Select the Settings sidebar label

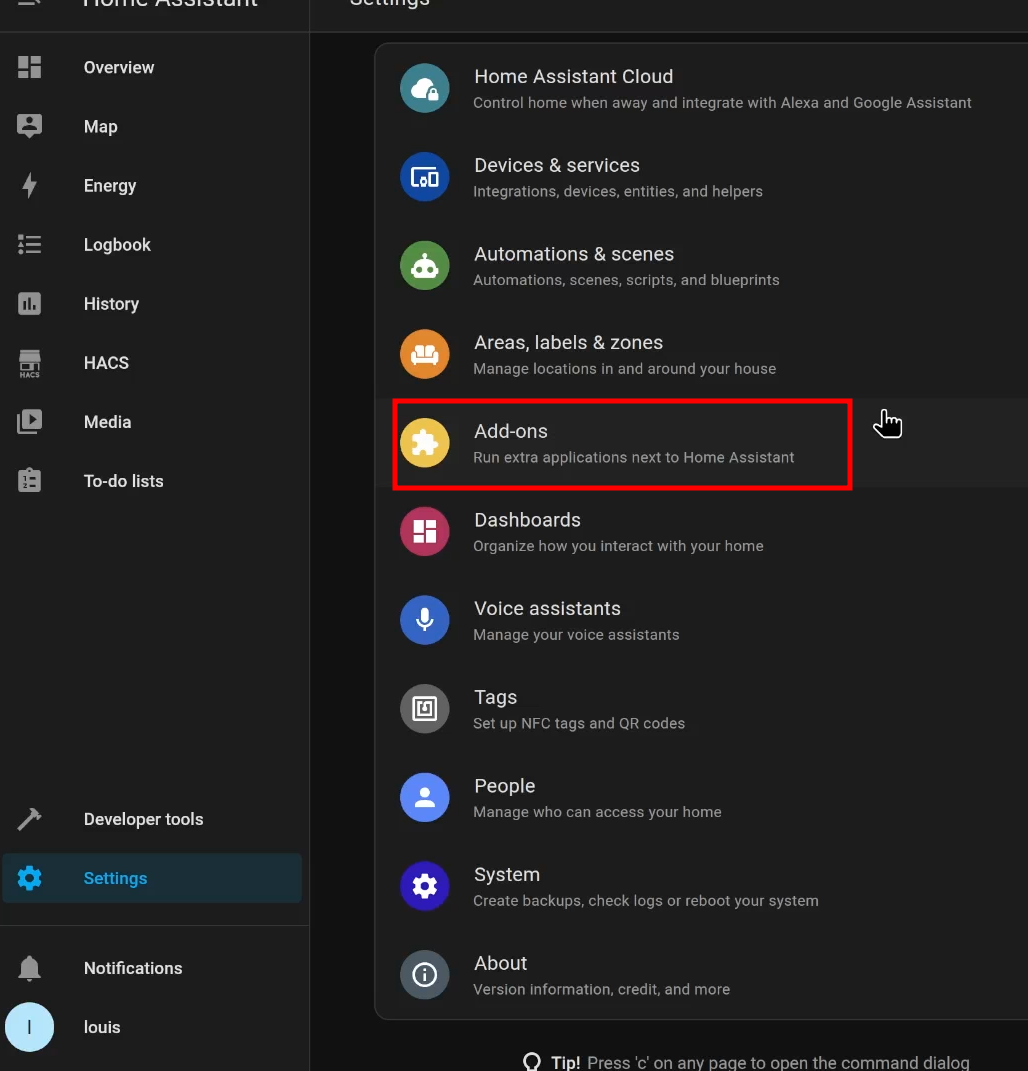(x=115, y=878)
